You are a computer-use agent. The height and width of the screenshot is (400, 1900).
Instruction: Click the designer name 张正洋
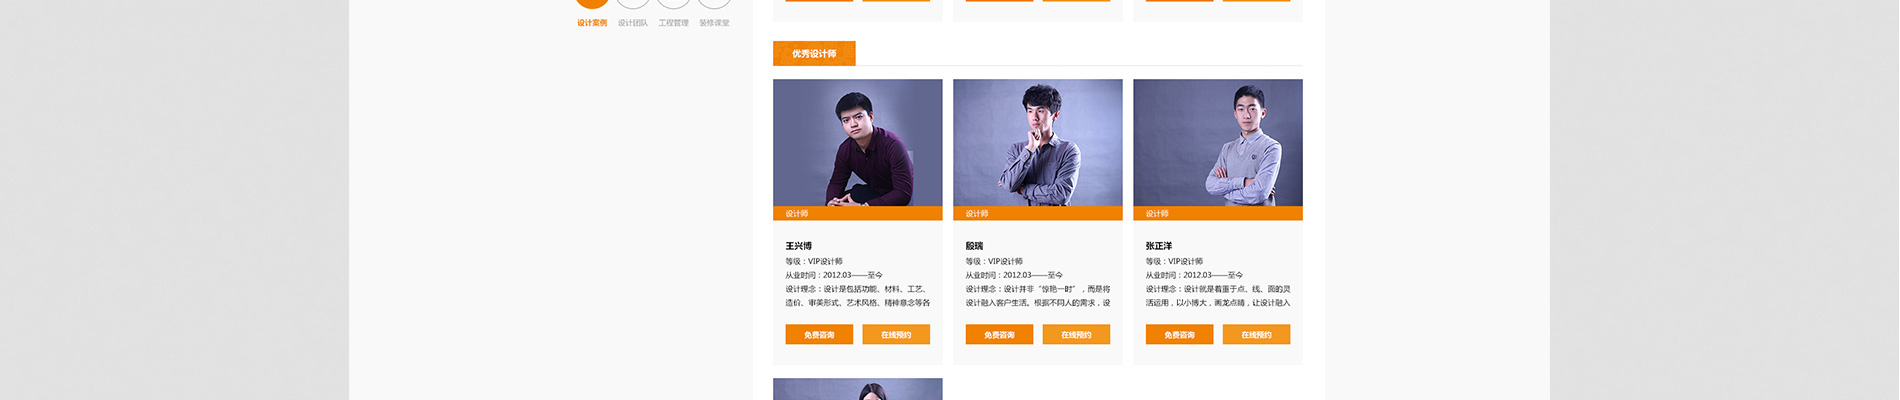pos(1159,246)
